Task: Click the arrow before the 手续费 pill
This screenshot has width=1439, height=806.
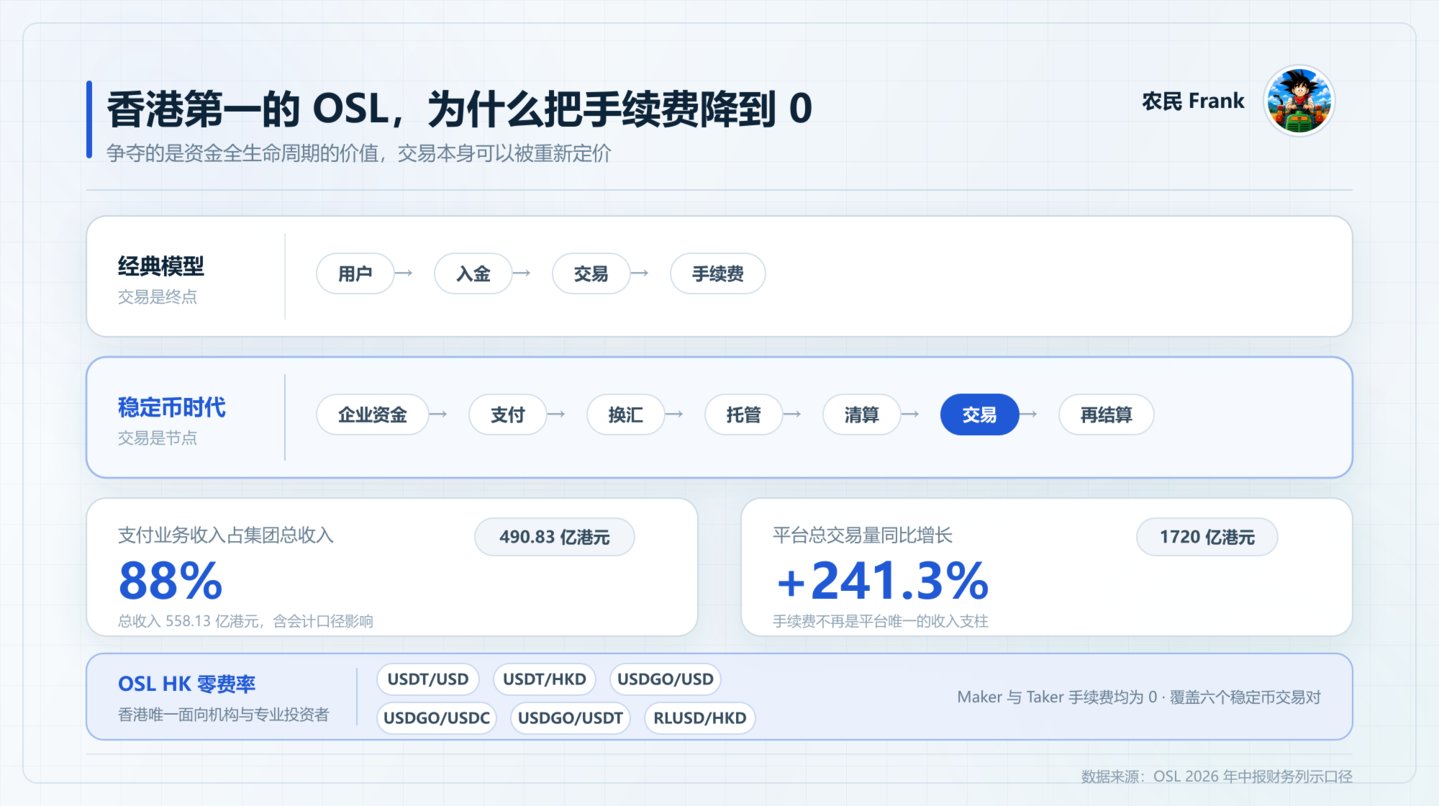Action: 640,273
